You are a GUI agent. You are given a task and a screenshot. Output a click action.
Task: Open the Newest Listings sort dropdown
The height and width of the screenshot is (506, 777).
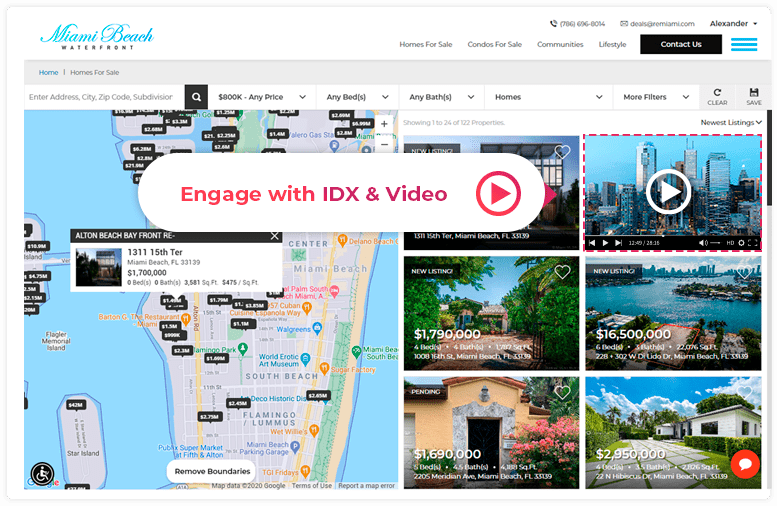[x=731, y=122]
